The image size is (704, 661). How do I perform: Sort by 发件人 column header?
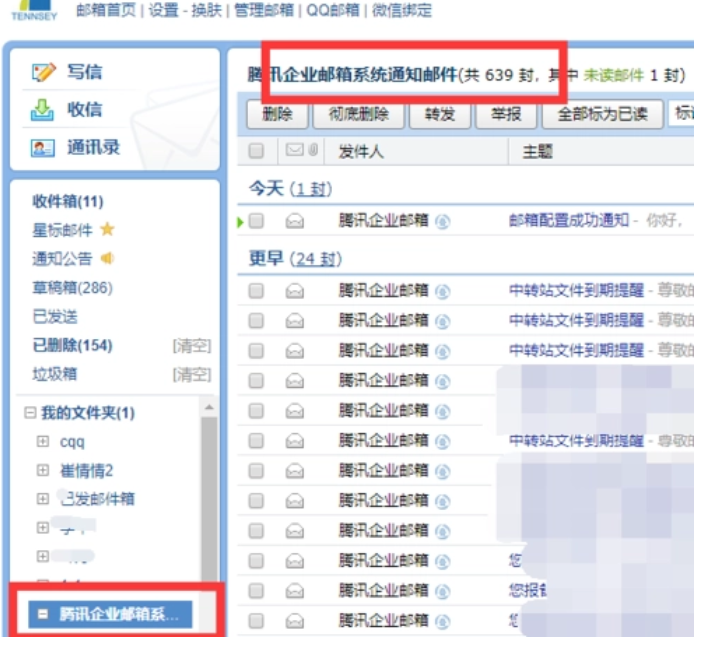361,151
